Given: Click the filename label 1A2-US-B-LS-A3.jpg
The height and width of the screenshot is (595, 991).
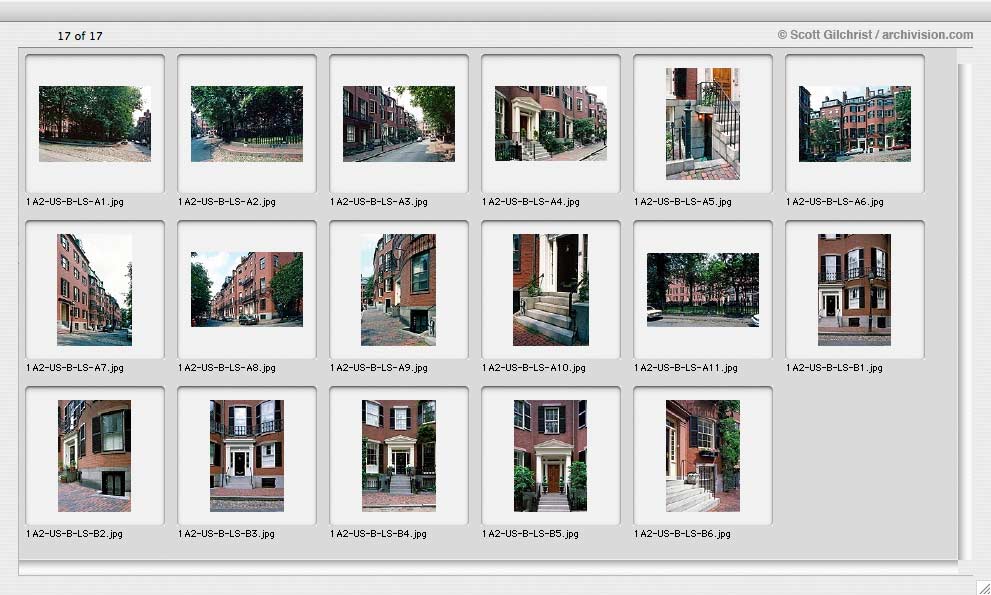Looking at the screenshot, I should tap(379, 202).
